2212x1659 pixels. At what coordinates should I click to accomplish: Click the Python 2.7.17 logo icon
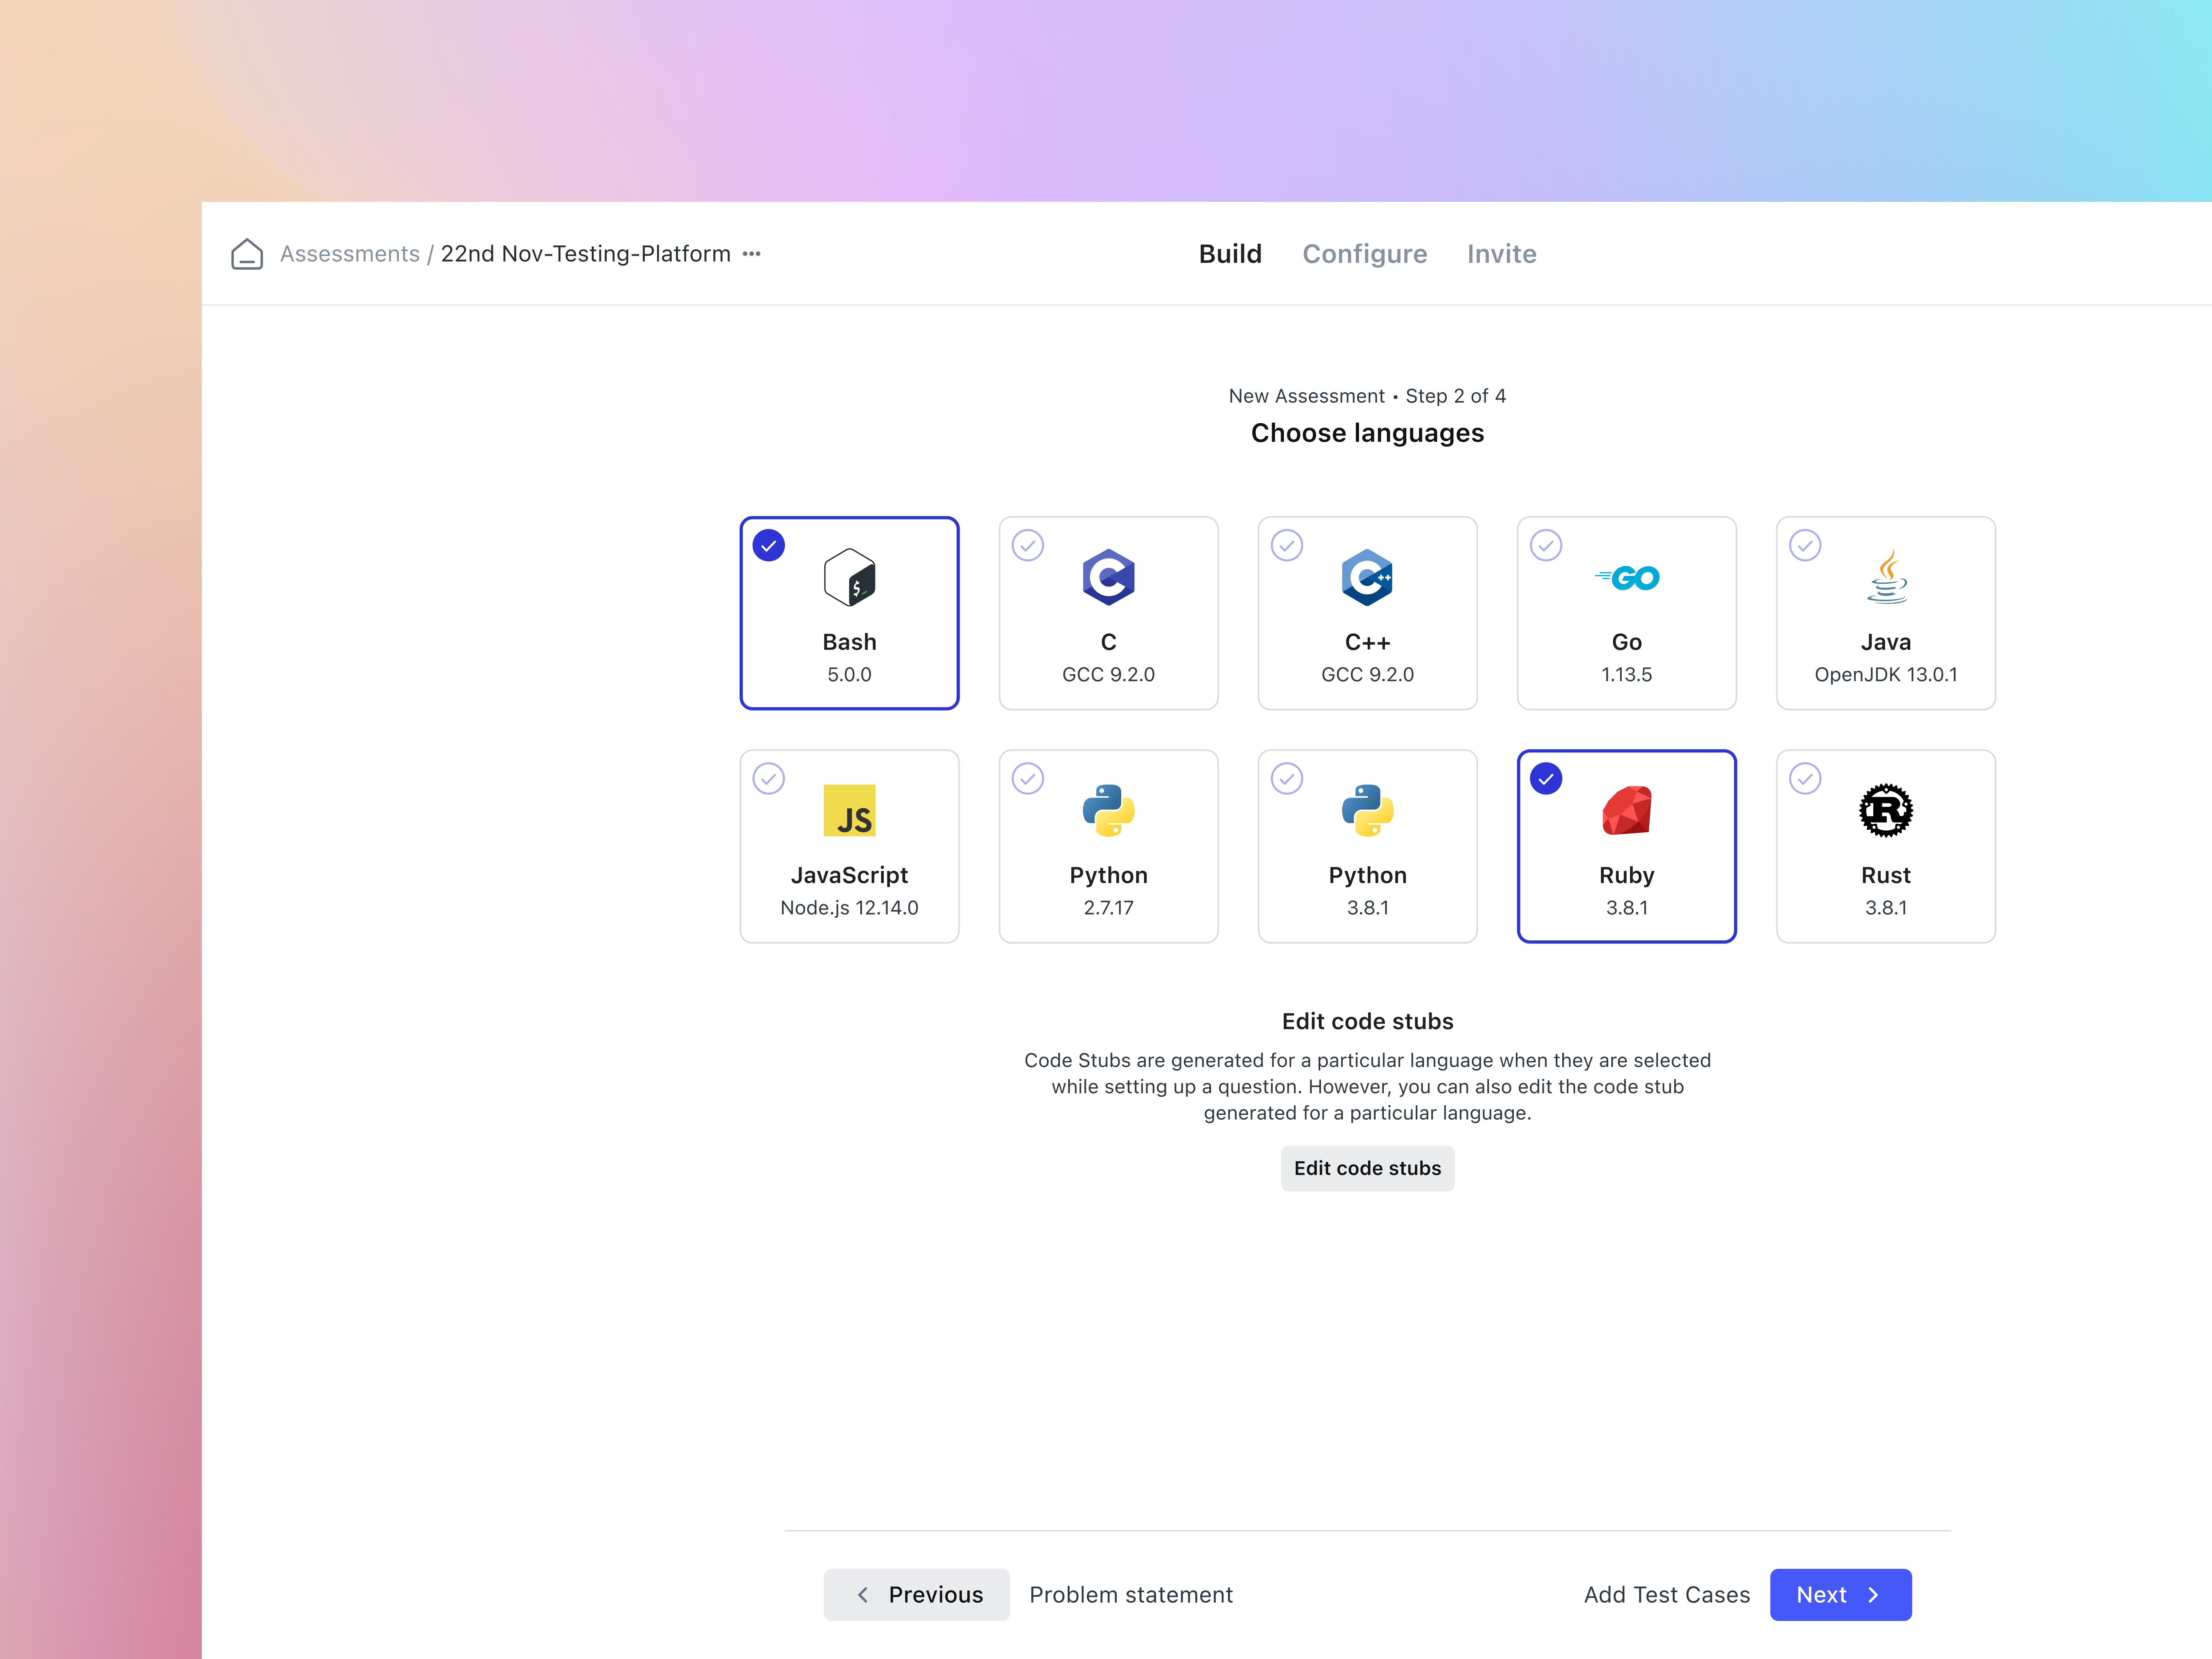coord(1108,810)
